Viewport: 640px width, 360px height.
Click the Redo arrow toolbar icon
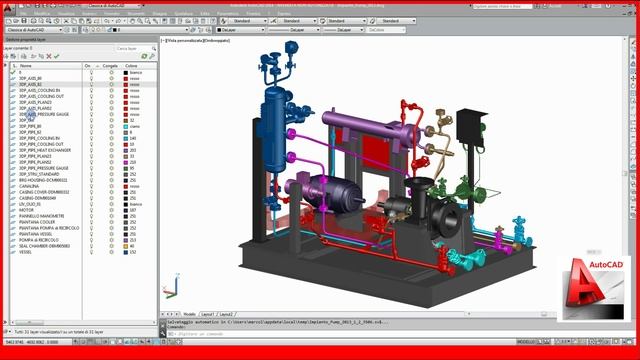pyautogui.click(x=119, y=21)
